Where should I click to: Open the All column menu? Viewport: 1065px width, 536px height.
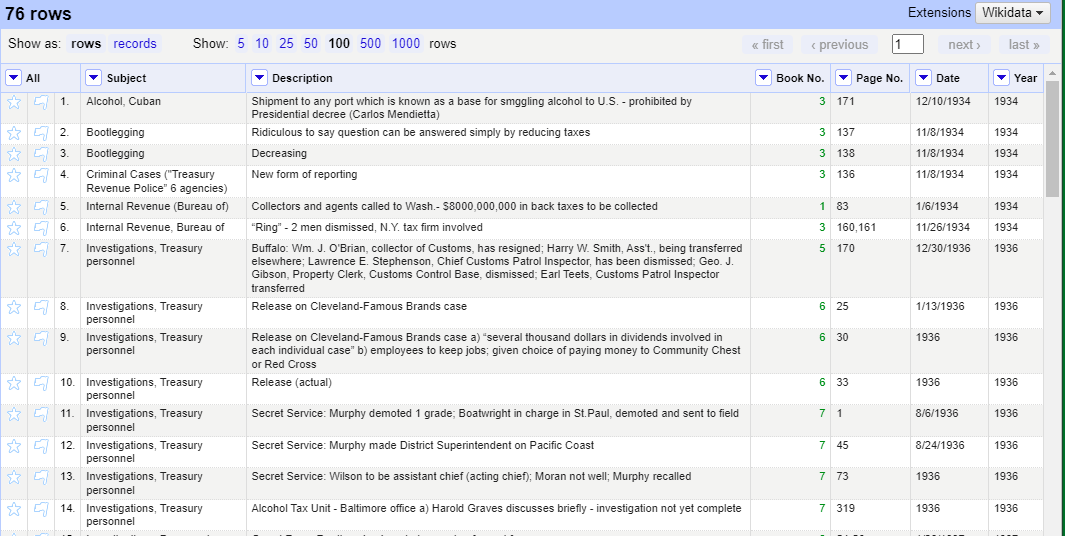[x=13, y=78]
